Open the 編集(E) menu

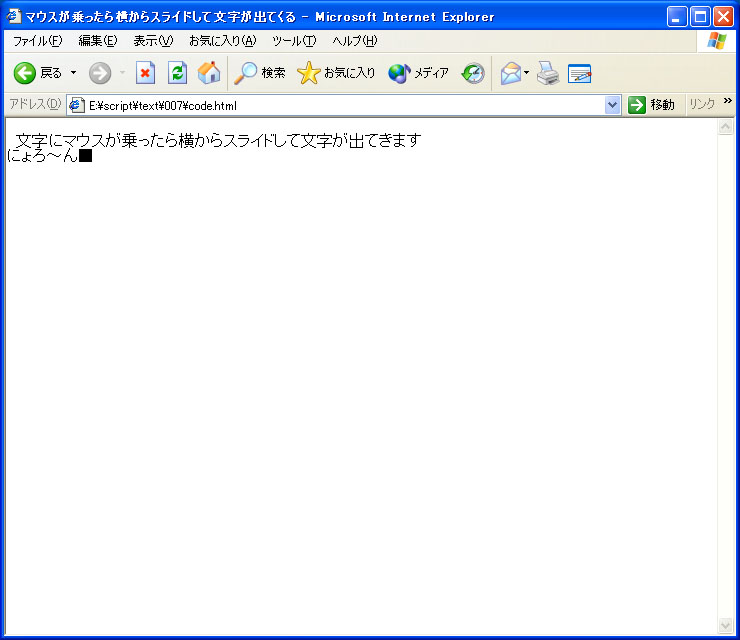[x=98, y=41]
